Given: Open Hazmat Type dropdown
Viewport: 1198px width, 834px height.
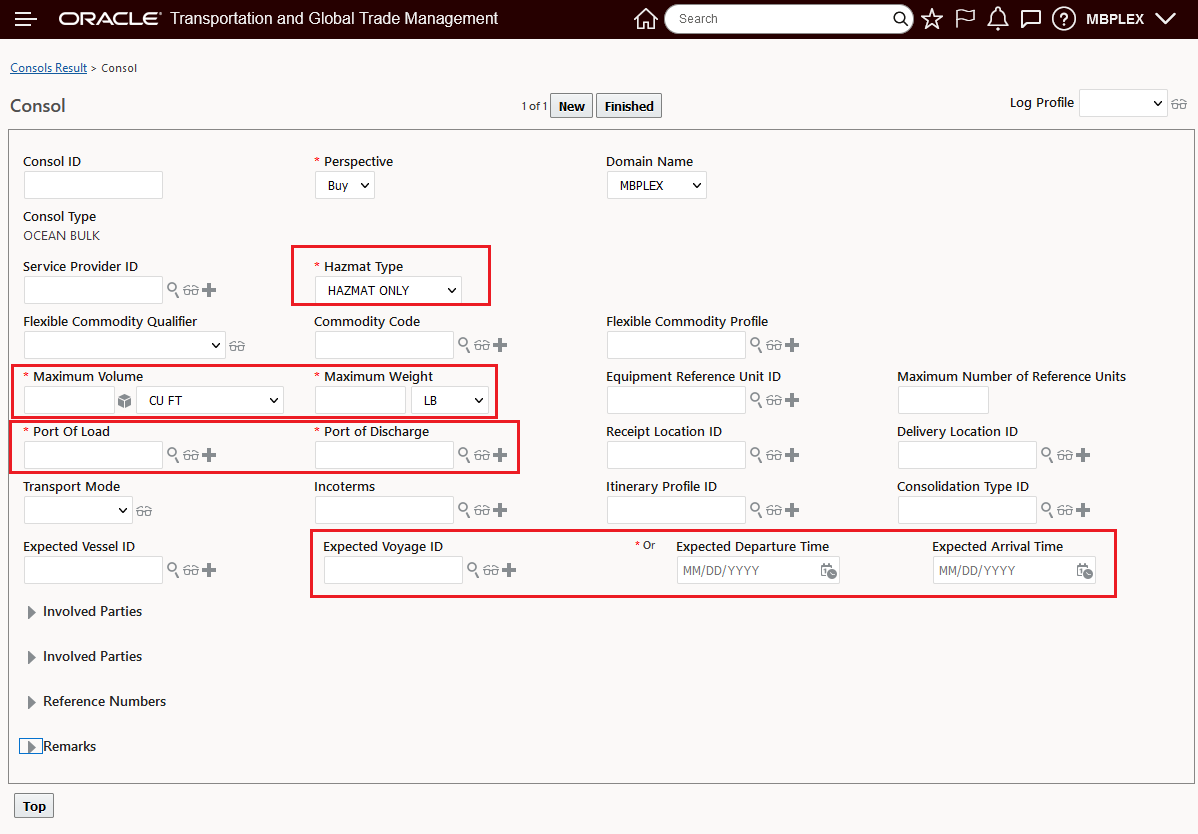Looking at the screenshot, I should pos(388,290).
